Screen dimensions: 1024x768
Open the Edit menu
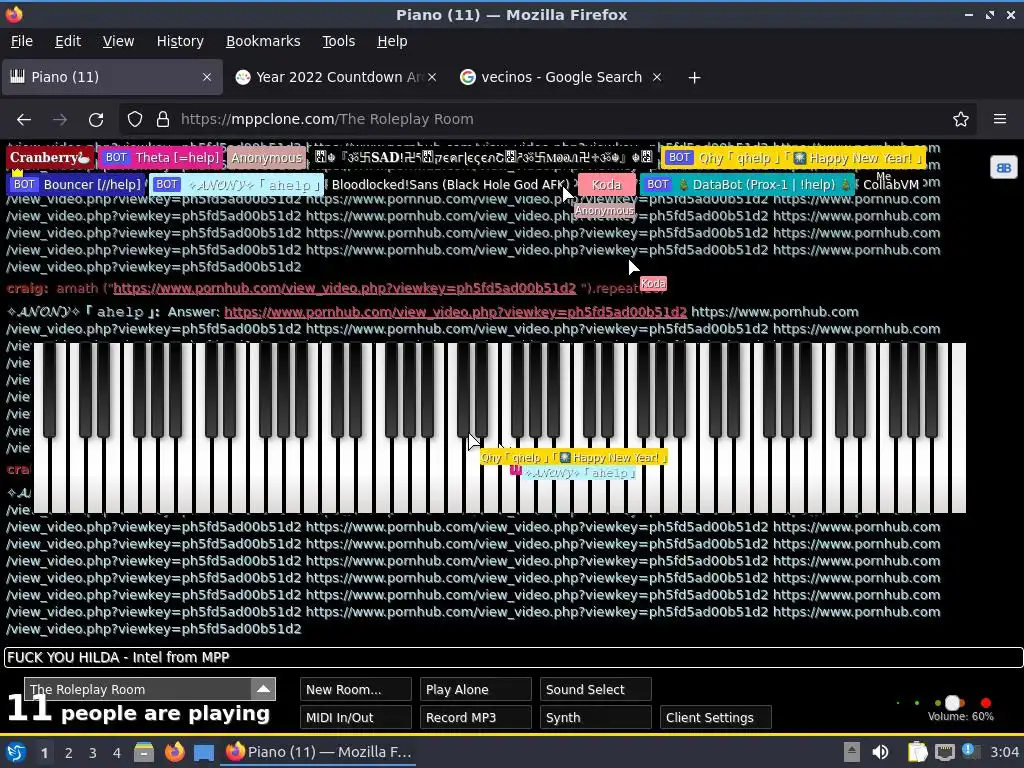pyautogui.click(x=68, y=41)
